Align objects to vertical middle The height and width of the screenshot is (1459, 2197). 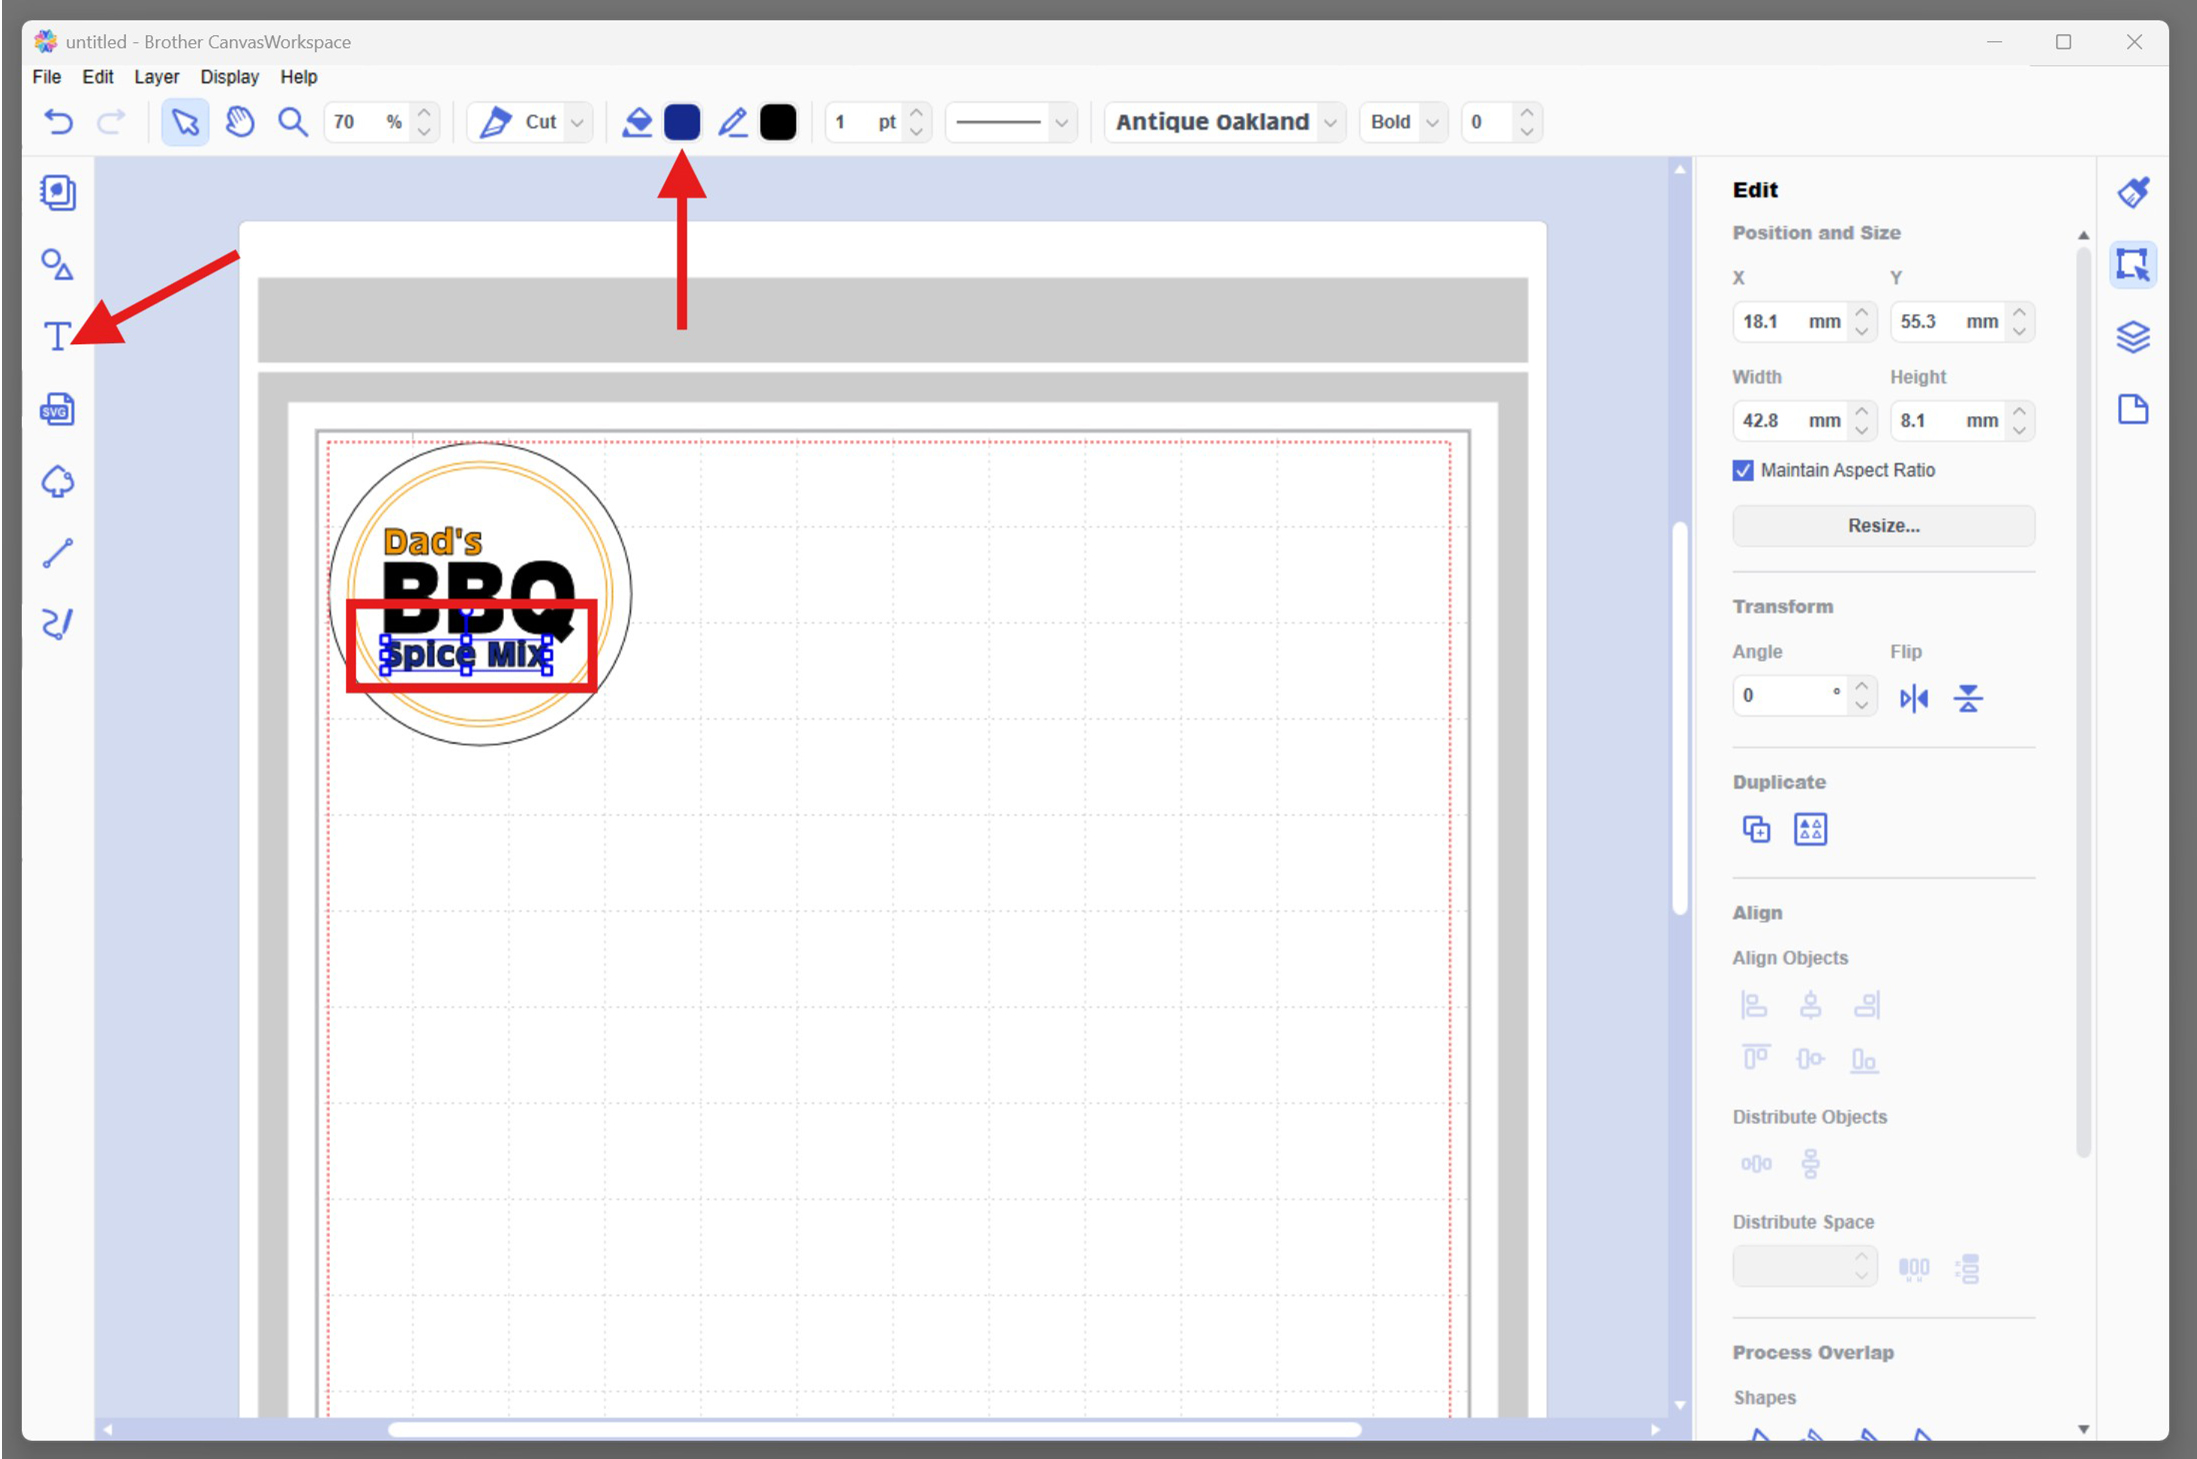[1810, 1058]
